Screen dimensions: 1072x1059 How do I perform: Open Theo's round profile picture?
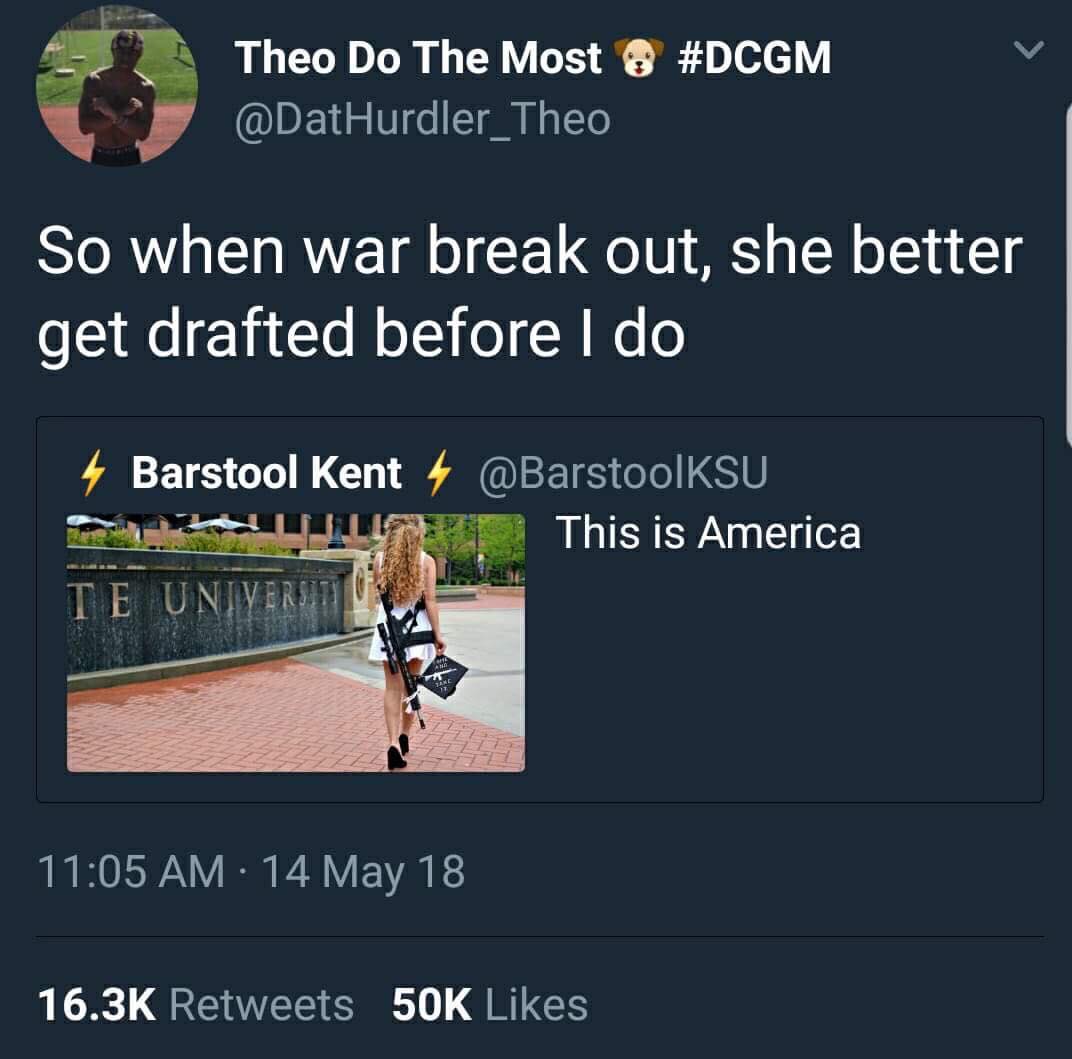pyautogui.click(x=117, y=85)
